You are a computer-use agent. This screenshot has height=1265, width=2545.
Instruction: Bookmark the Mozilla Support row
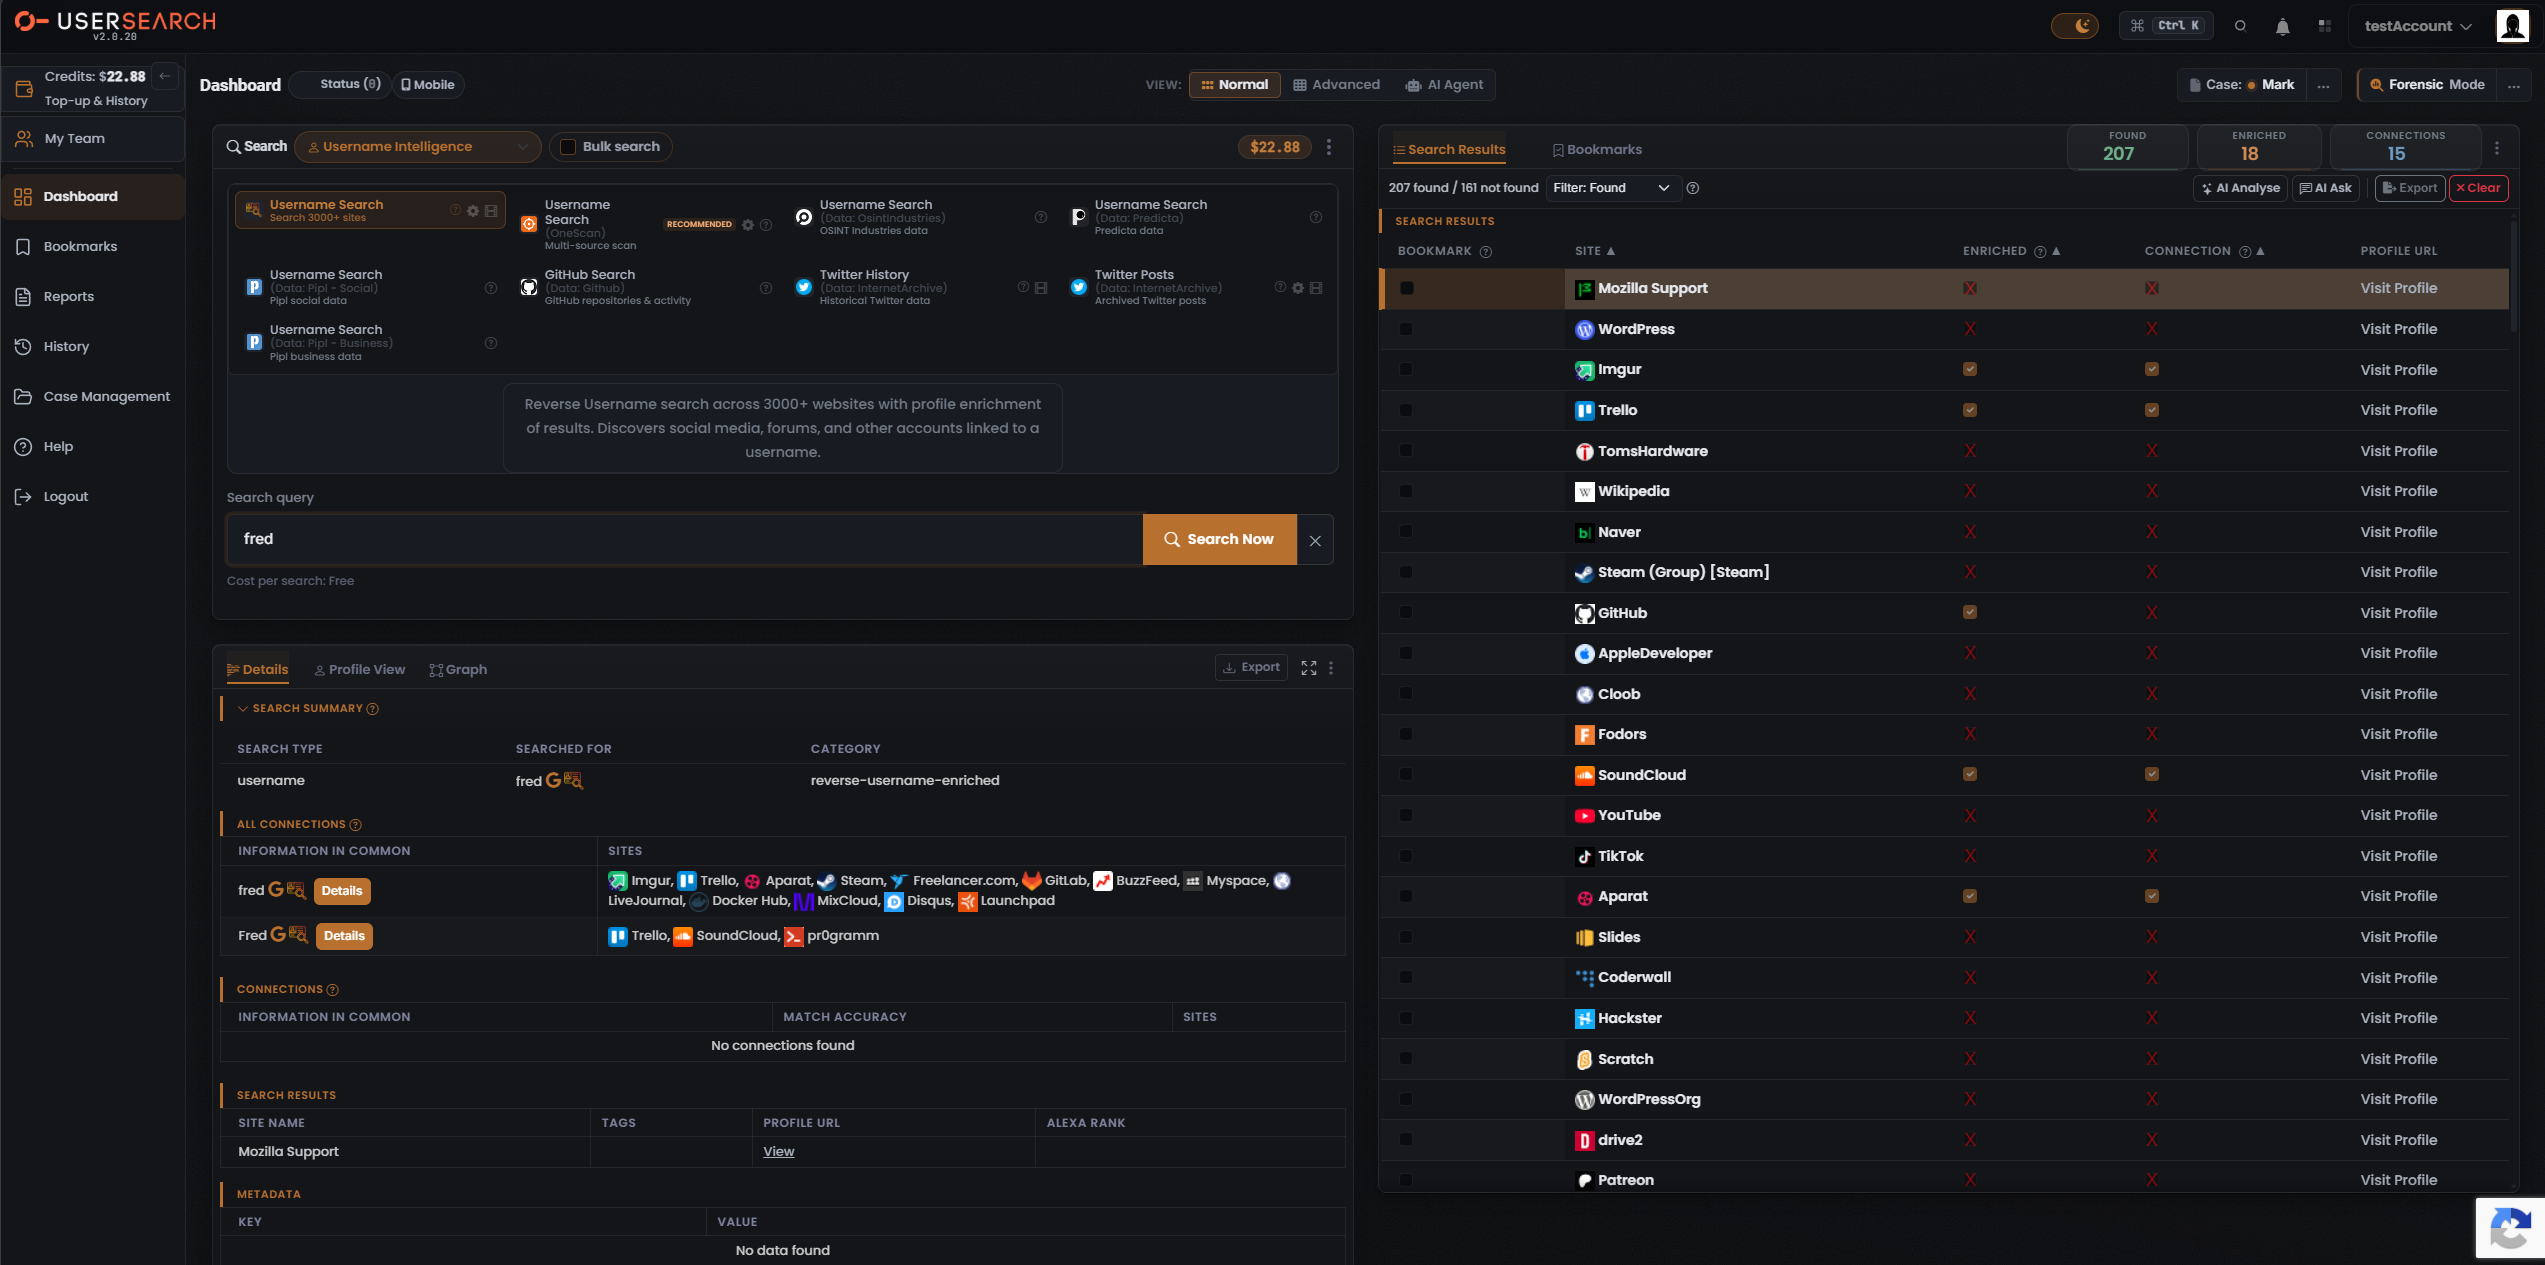[x=1407, y=289]
